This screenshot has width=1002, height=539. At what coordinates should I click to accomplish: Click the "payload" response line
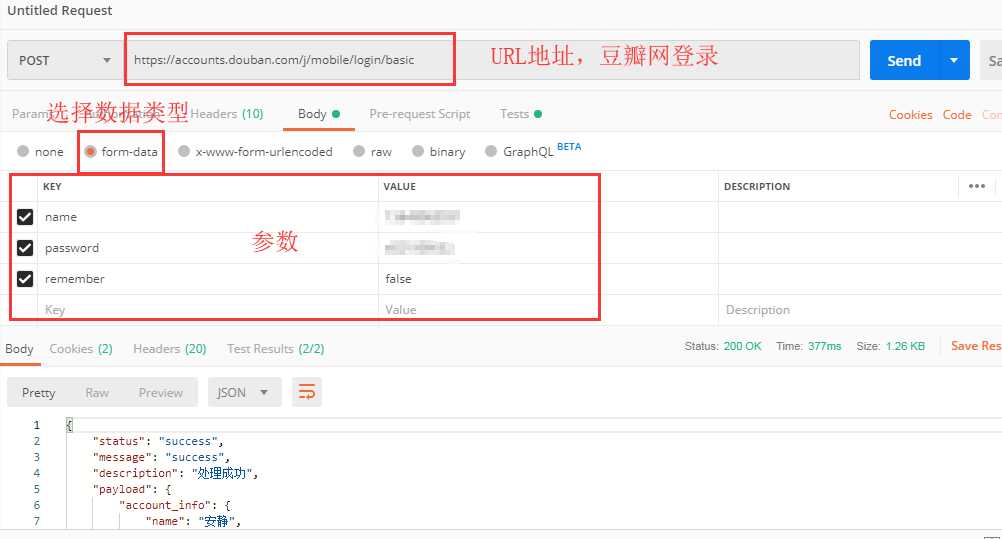132,489
